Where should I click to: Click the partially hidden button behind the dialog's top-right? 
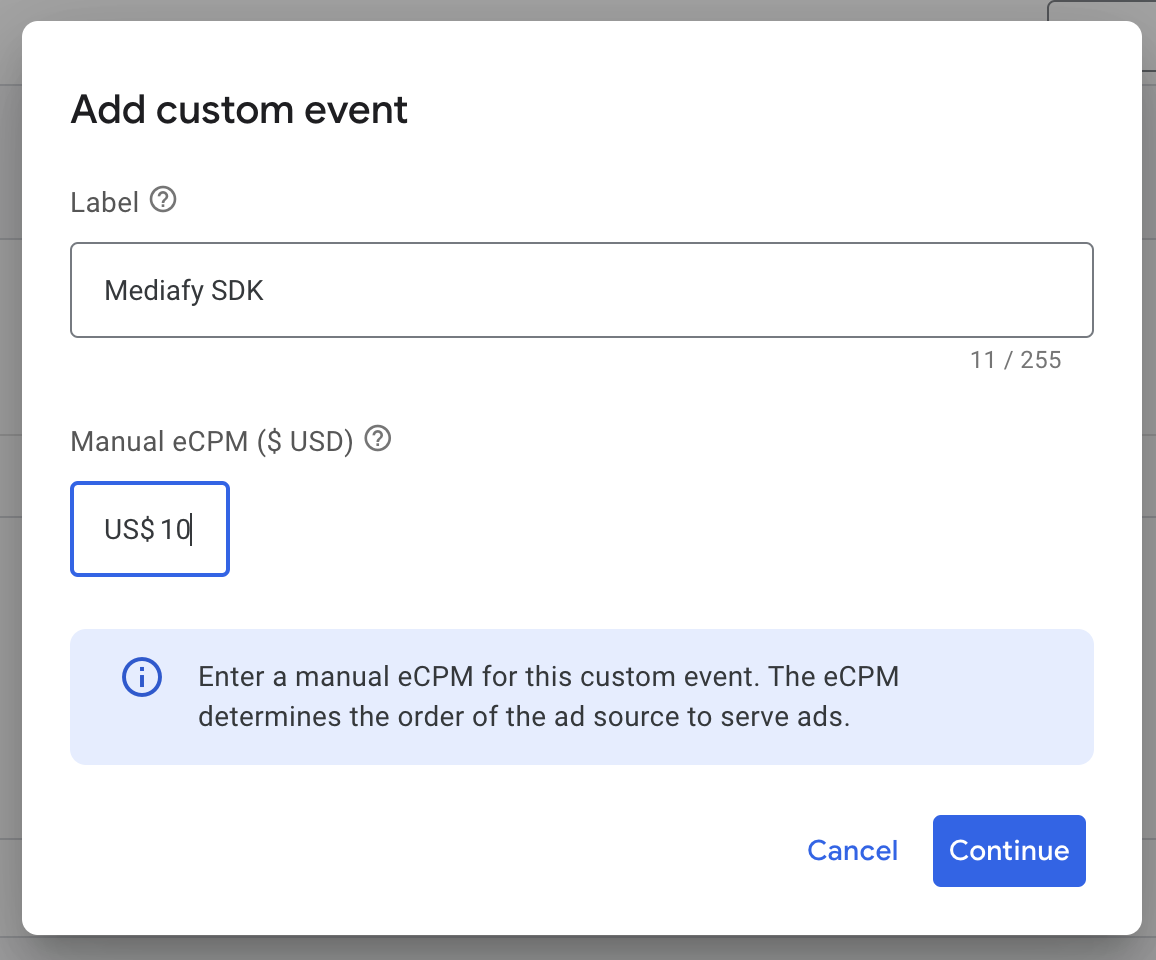pos(1100,10)
